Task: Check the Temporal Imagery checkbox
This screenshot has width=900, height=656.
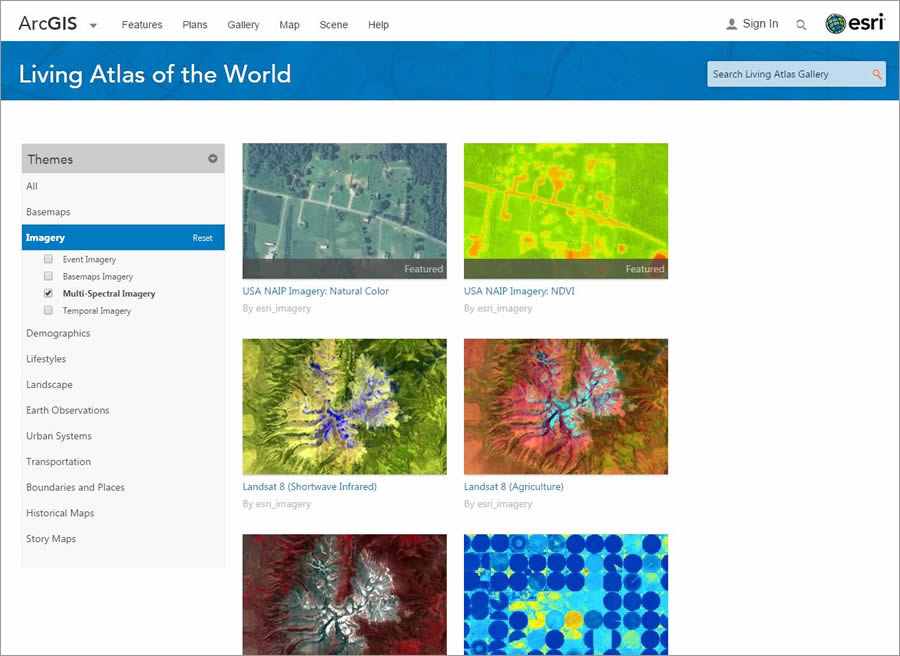Action: tap(48, 310)
